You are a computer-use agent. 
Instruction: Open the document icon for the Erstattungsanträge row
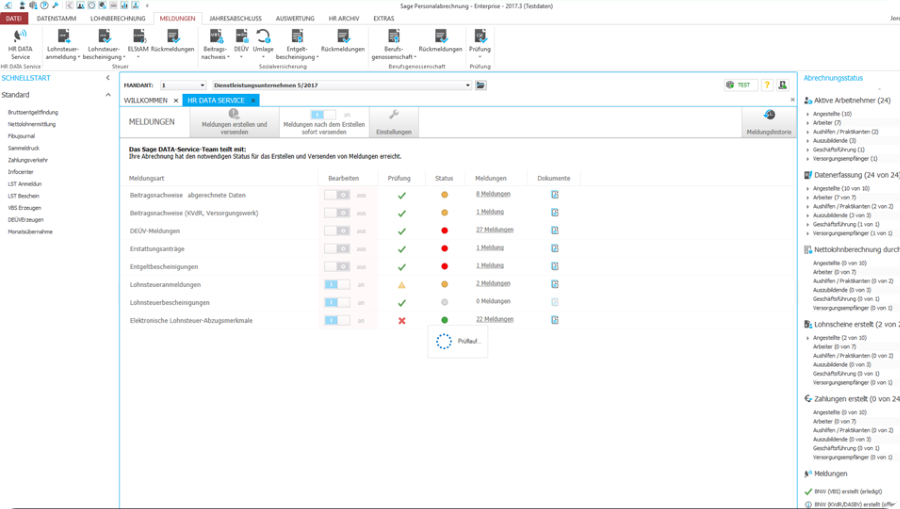coord(554,248)
